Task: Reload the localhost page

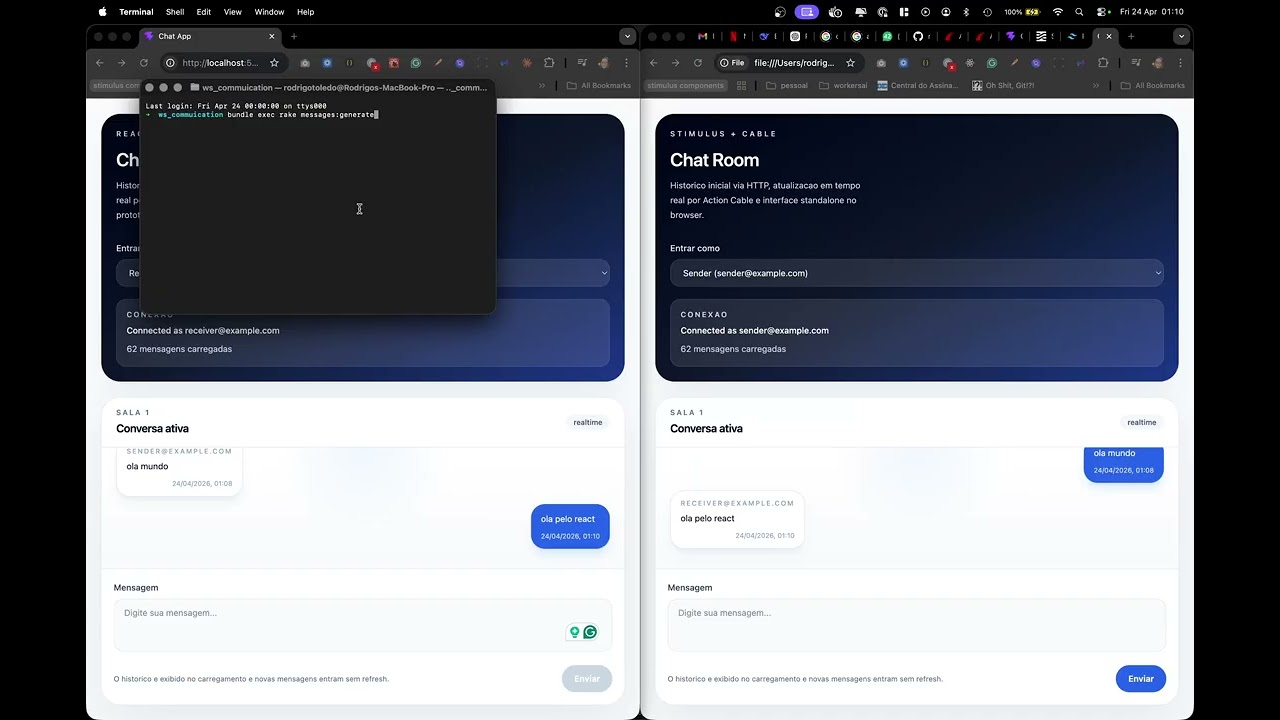Action: (143, 63)
